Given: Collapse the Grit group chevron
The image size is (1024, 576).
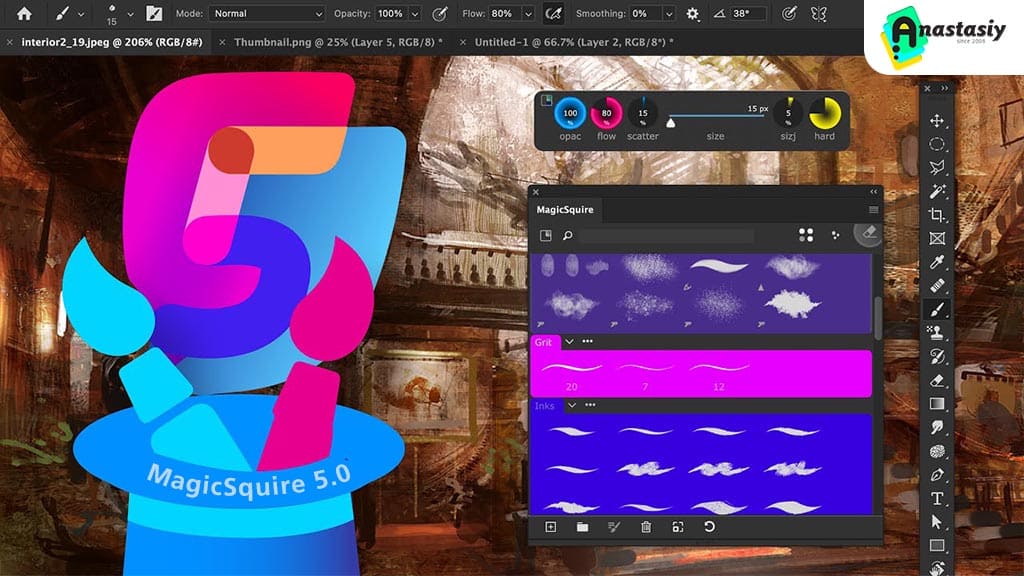Looking at the screenshot, I should 569,342.
